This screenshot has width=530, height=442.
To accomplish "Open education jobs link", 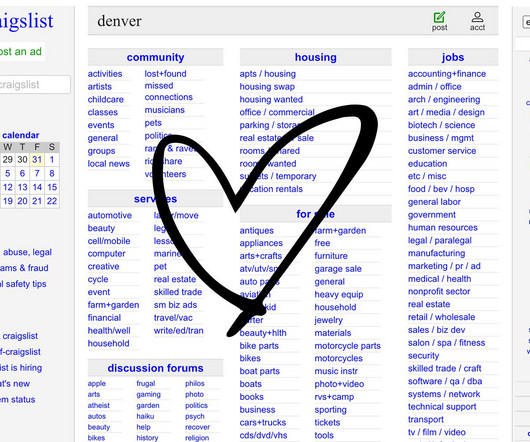I will point(427,164).
